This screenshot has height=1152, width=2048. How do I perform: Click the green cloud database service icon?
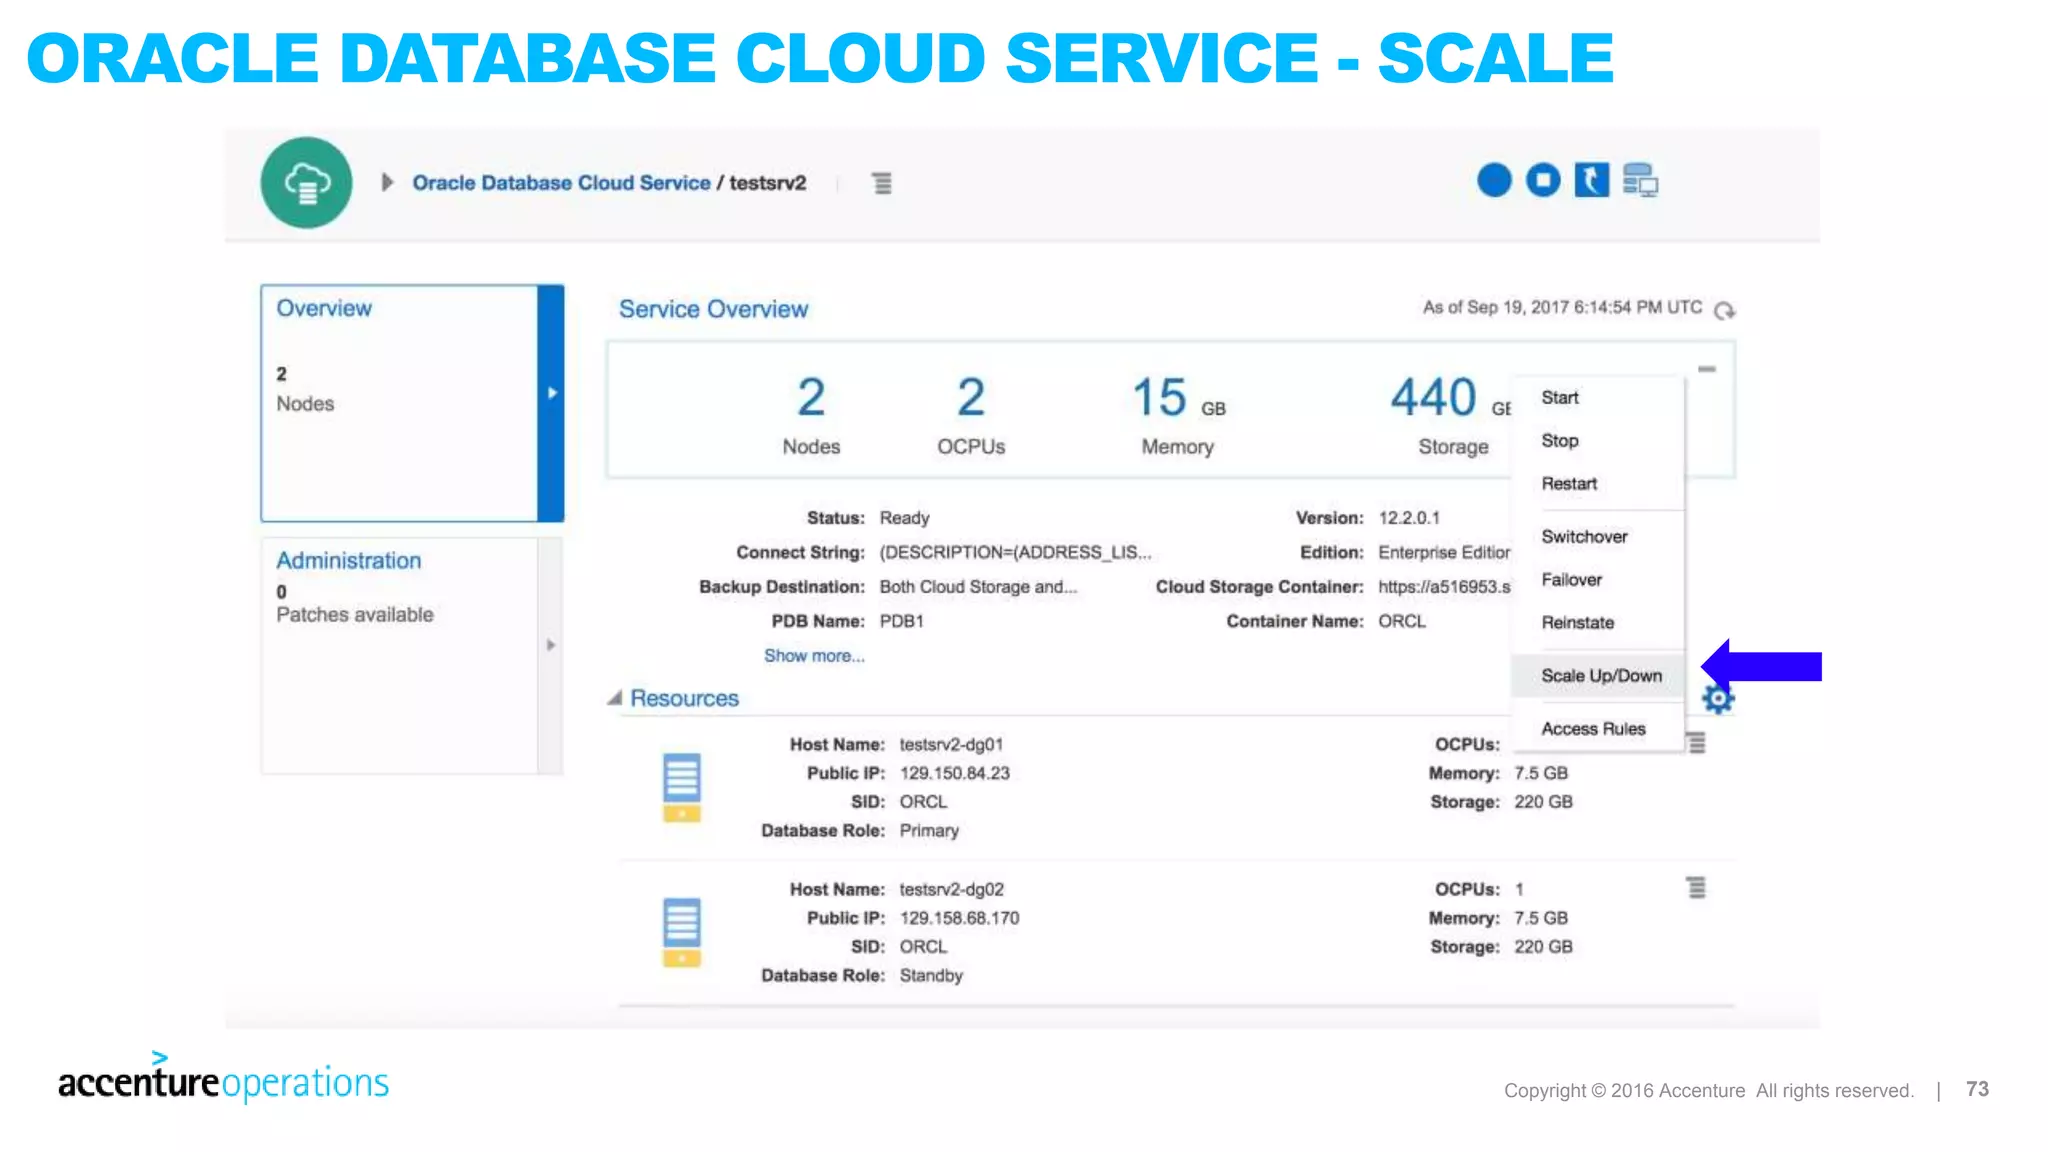tap(307, 183)
